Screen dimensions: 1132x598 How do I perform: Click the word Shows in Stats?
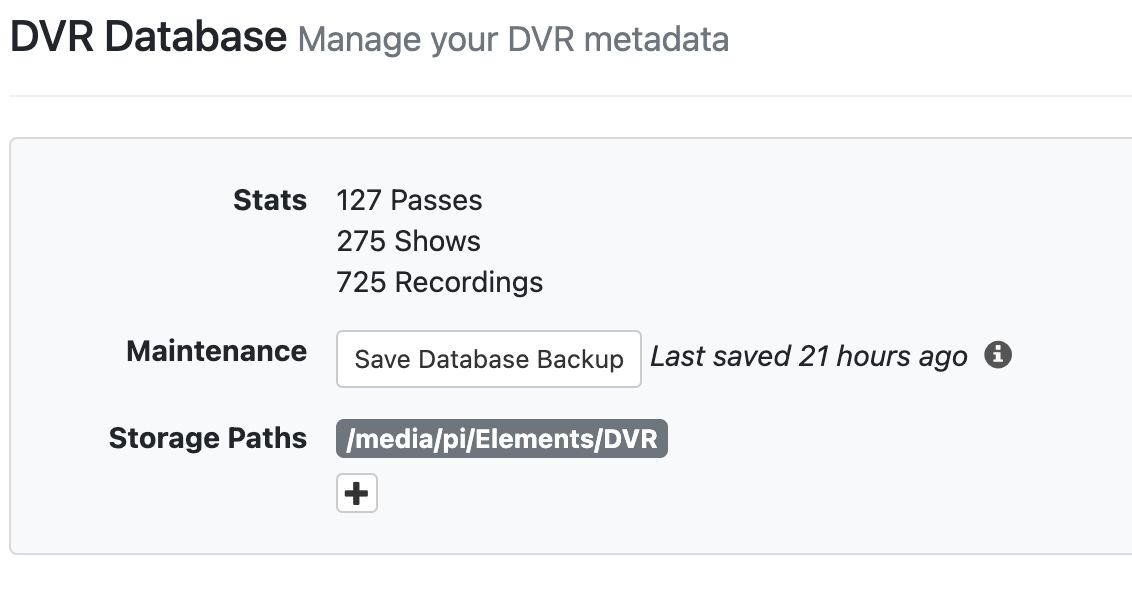(437, 241)
